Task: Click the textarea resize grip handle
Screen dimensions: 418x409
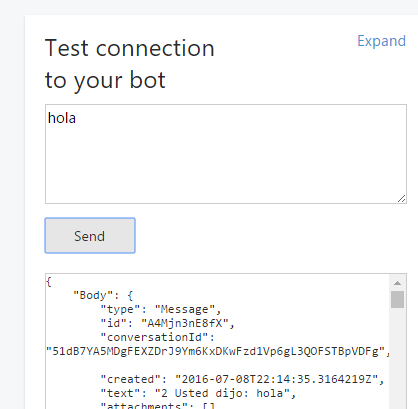Action: tap(402, 199)
